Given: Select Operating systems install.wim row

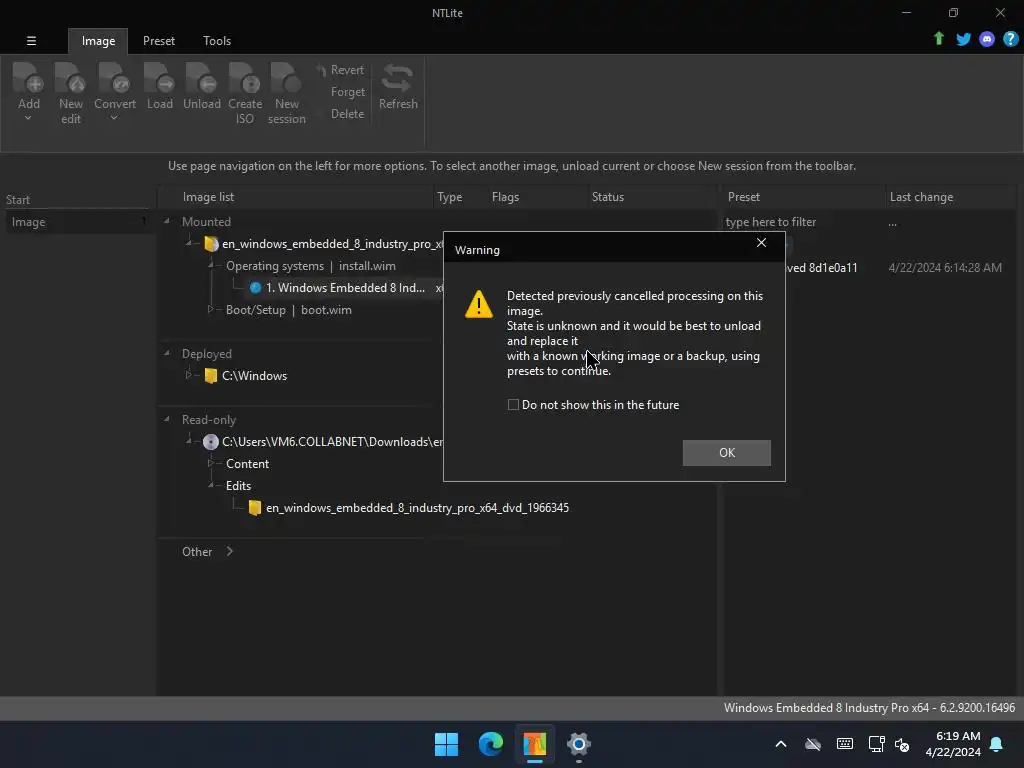Looking at the screenshot, I should [310, 266].
